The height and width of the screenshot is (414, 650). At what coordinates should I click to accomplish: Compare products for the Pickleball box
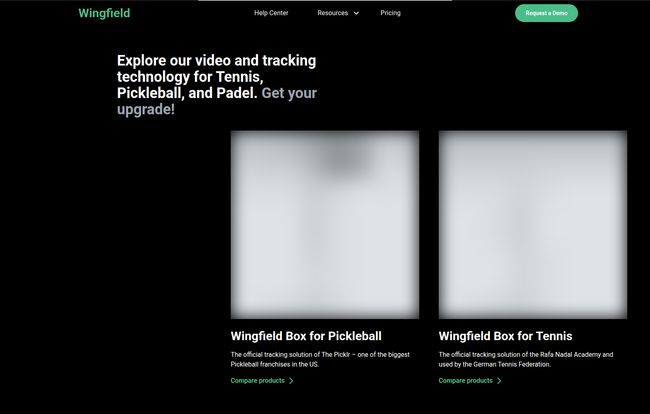[x=257, y=381]
